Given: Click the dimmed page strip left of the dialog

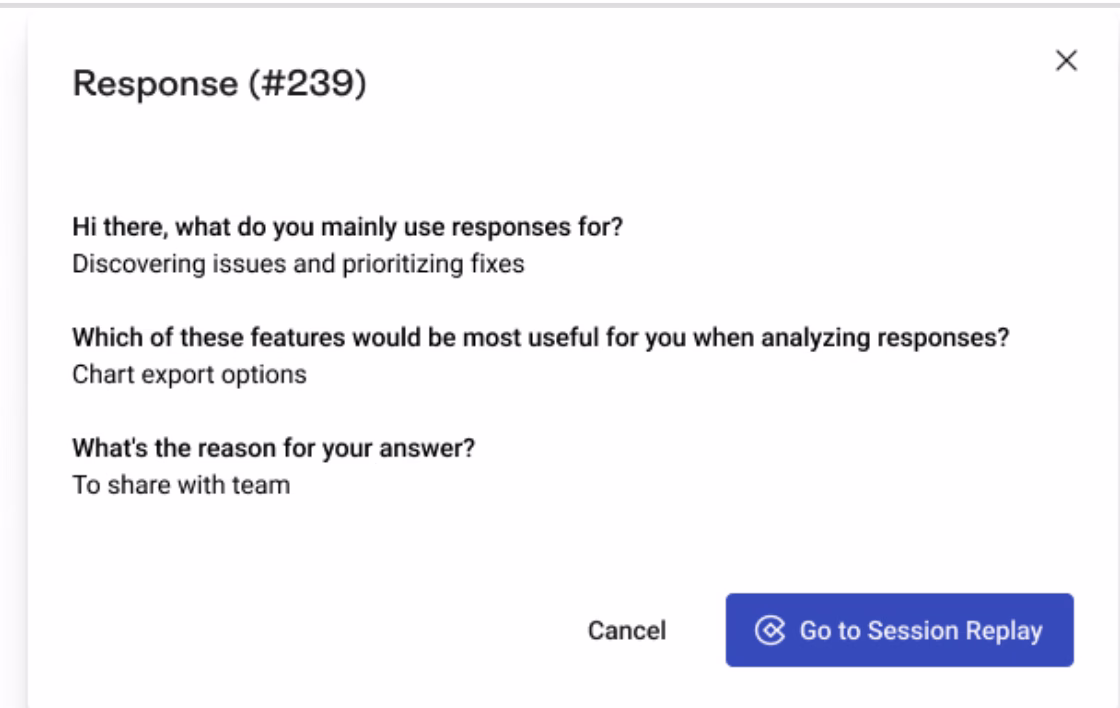Looking at the screenshot, I should [x=13, y=357].
